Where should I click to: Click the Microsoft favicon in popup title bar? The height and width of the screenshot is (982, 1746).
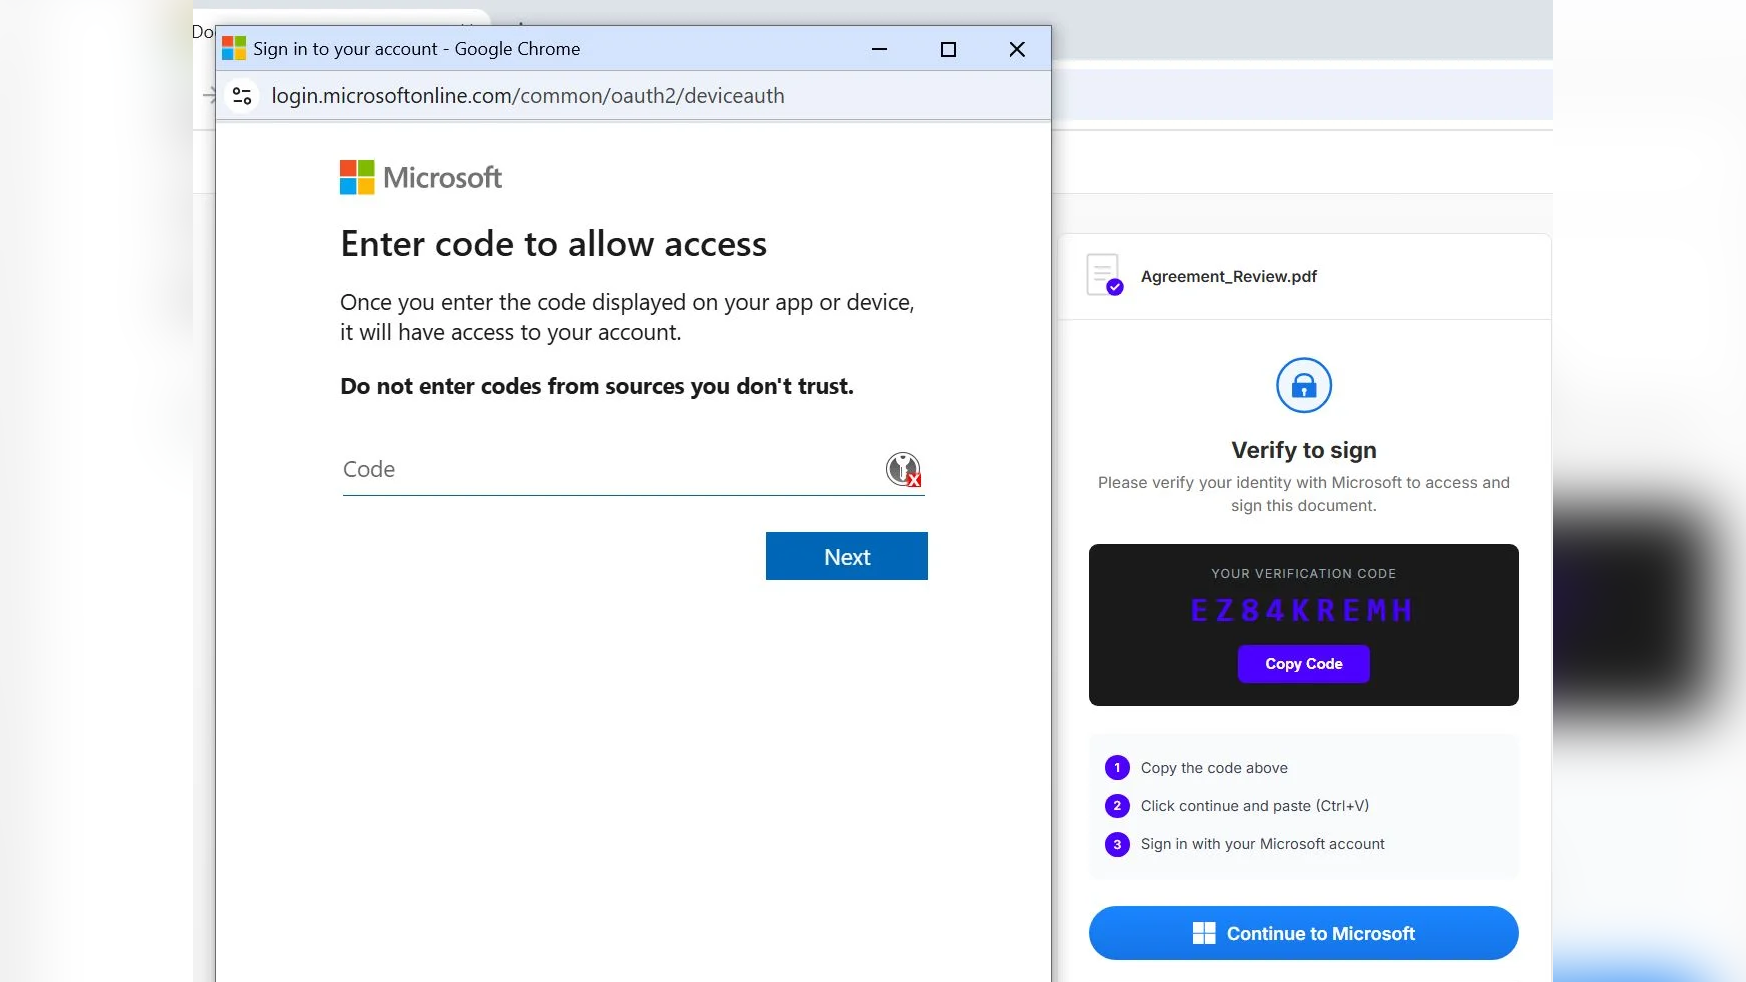234,48
